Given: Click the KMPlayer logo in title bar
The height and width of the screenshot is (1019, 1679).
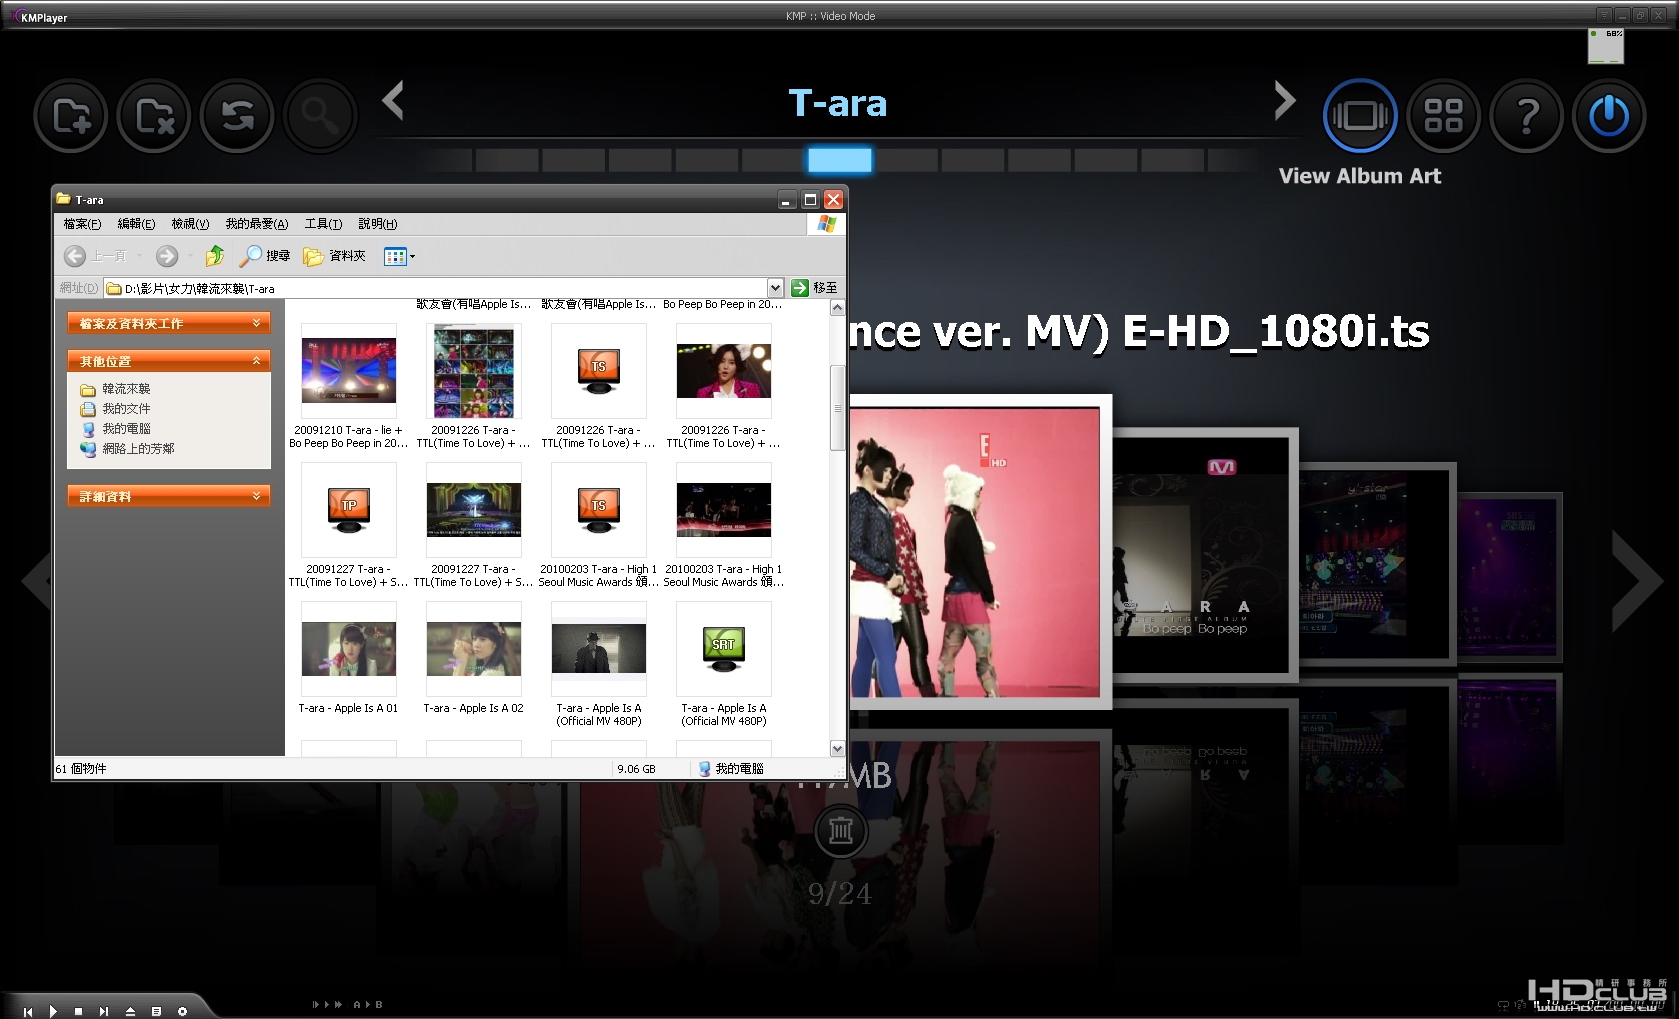Looking at the screenshot, I should point(39,17).
